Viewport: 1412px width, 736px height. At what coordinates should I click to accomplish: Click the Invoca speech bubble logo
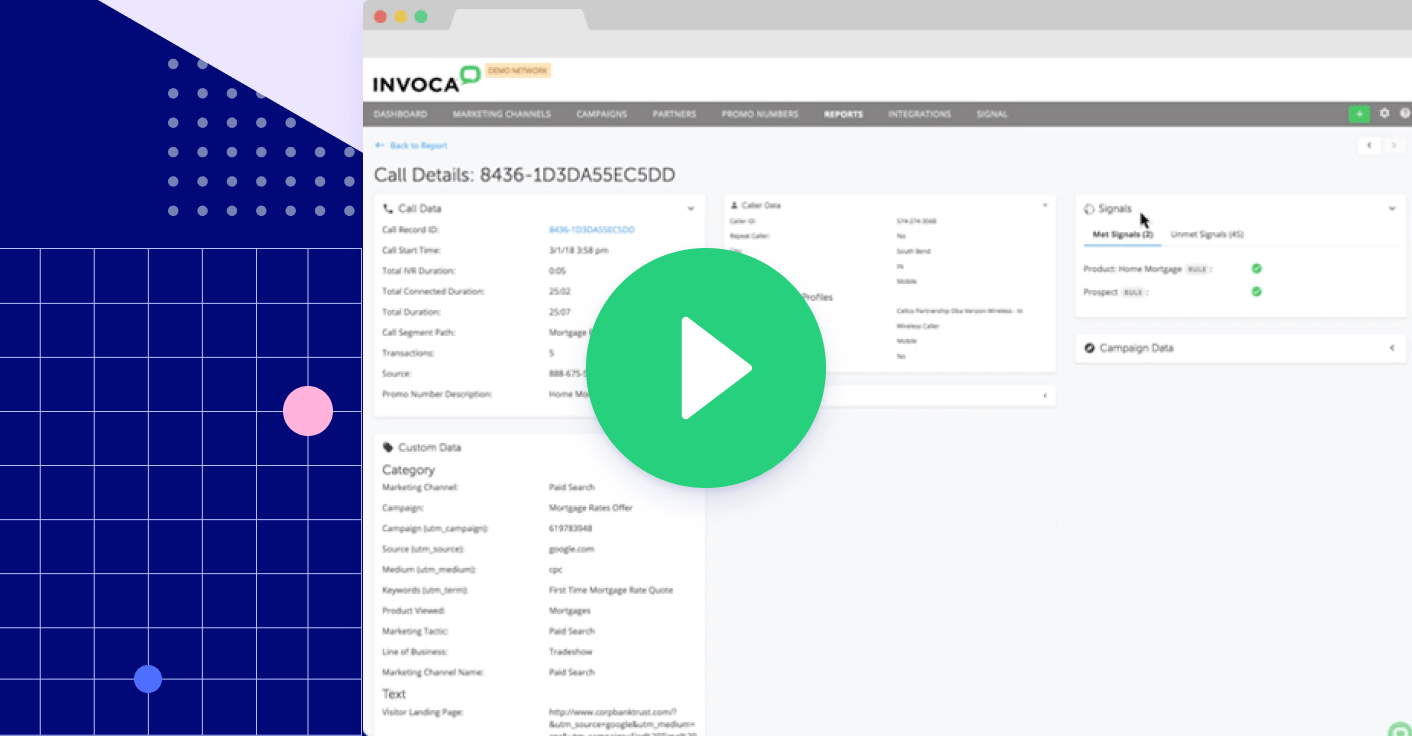(468, 74)
